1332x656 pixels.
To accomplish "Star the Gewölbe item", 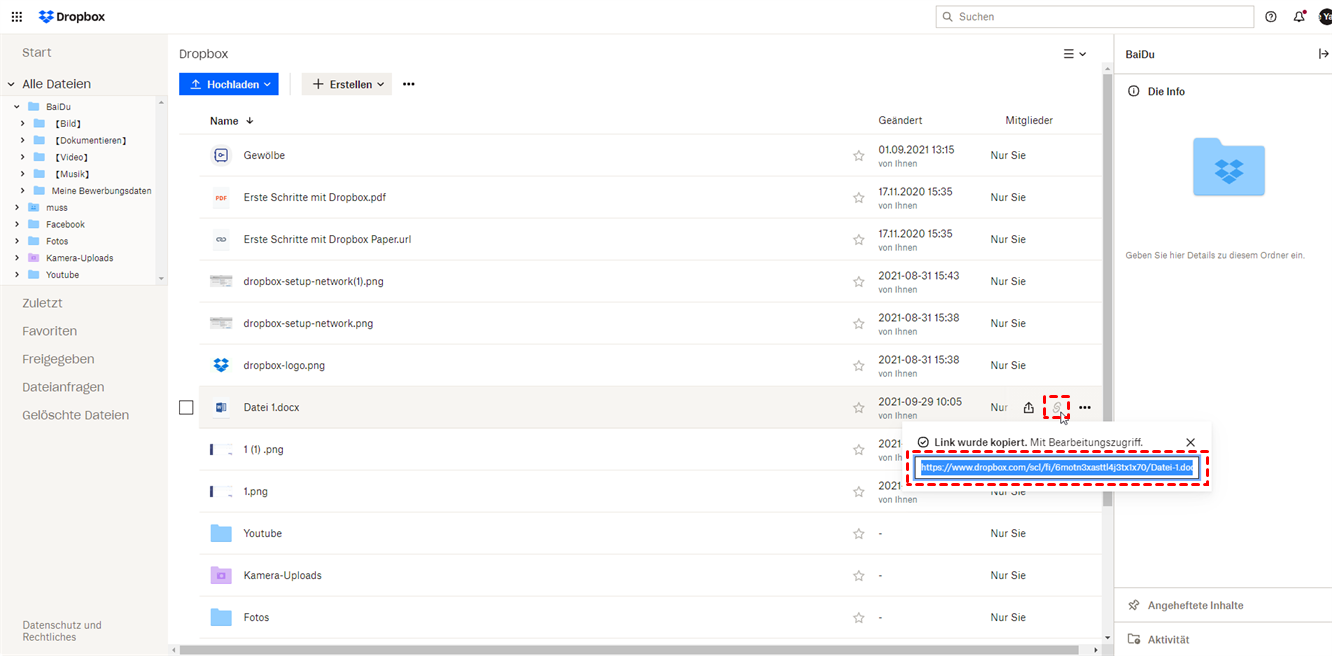I will [858, 156].
